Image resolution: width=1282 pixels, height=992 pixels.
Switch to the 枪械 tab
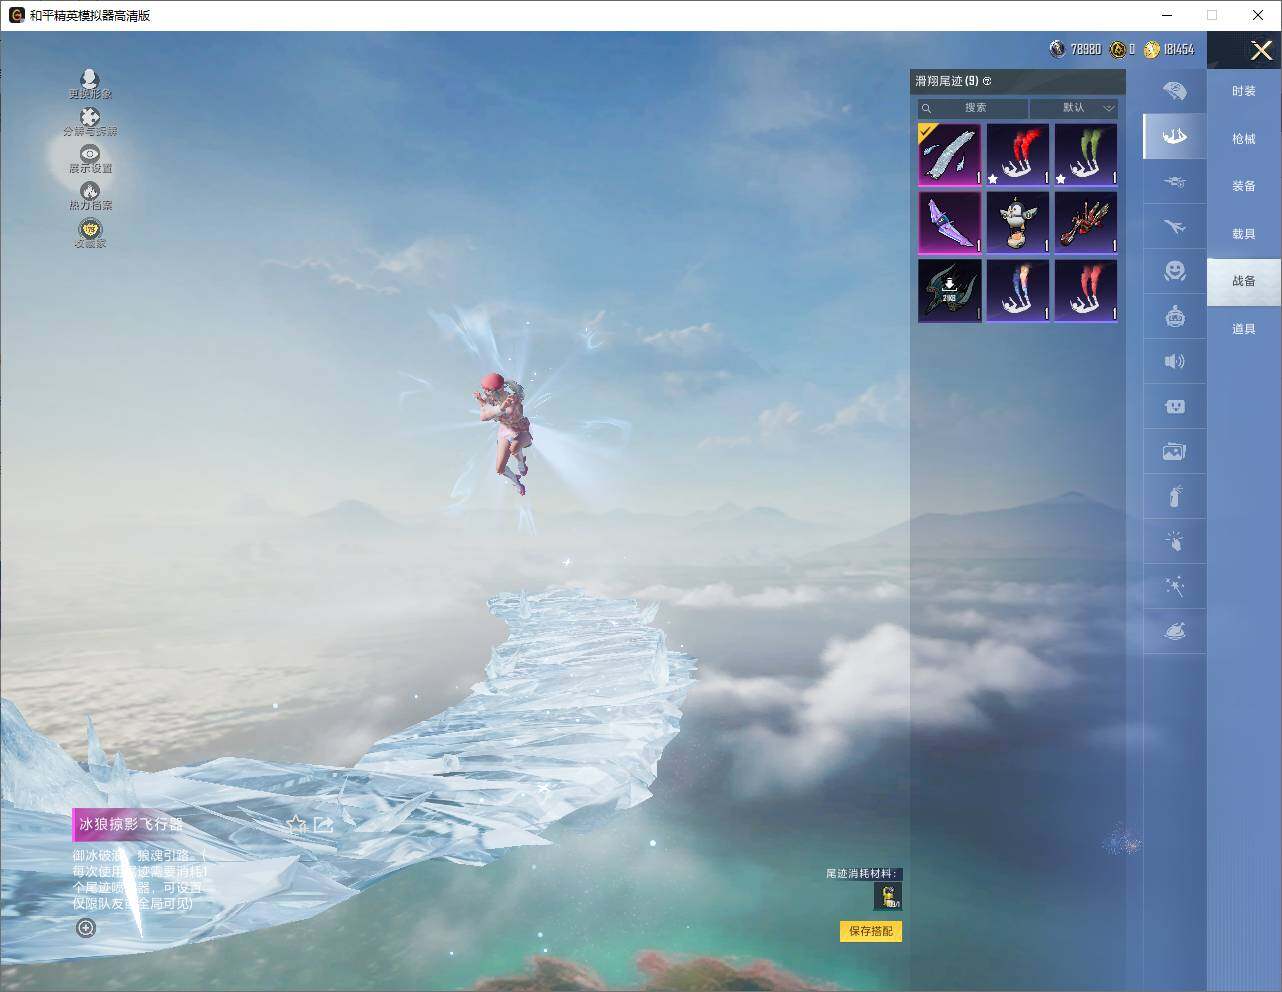coord(1244,139)
